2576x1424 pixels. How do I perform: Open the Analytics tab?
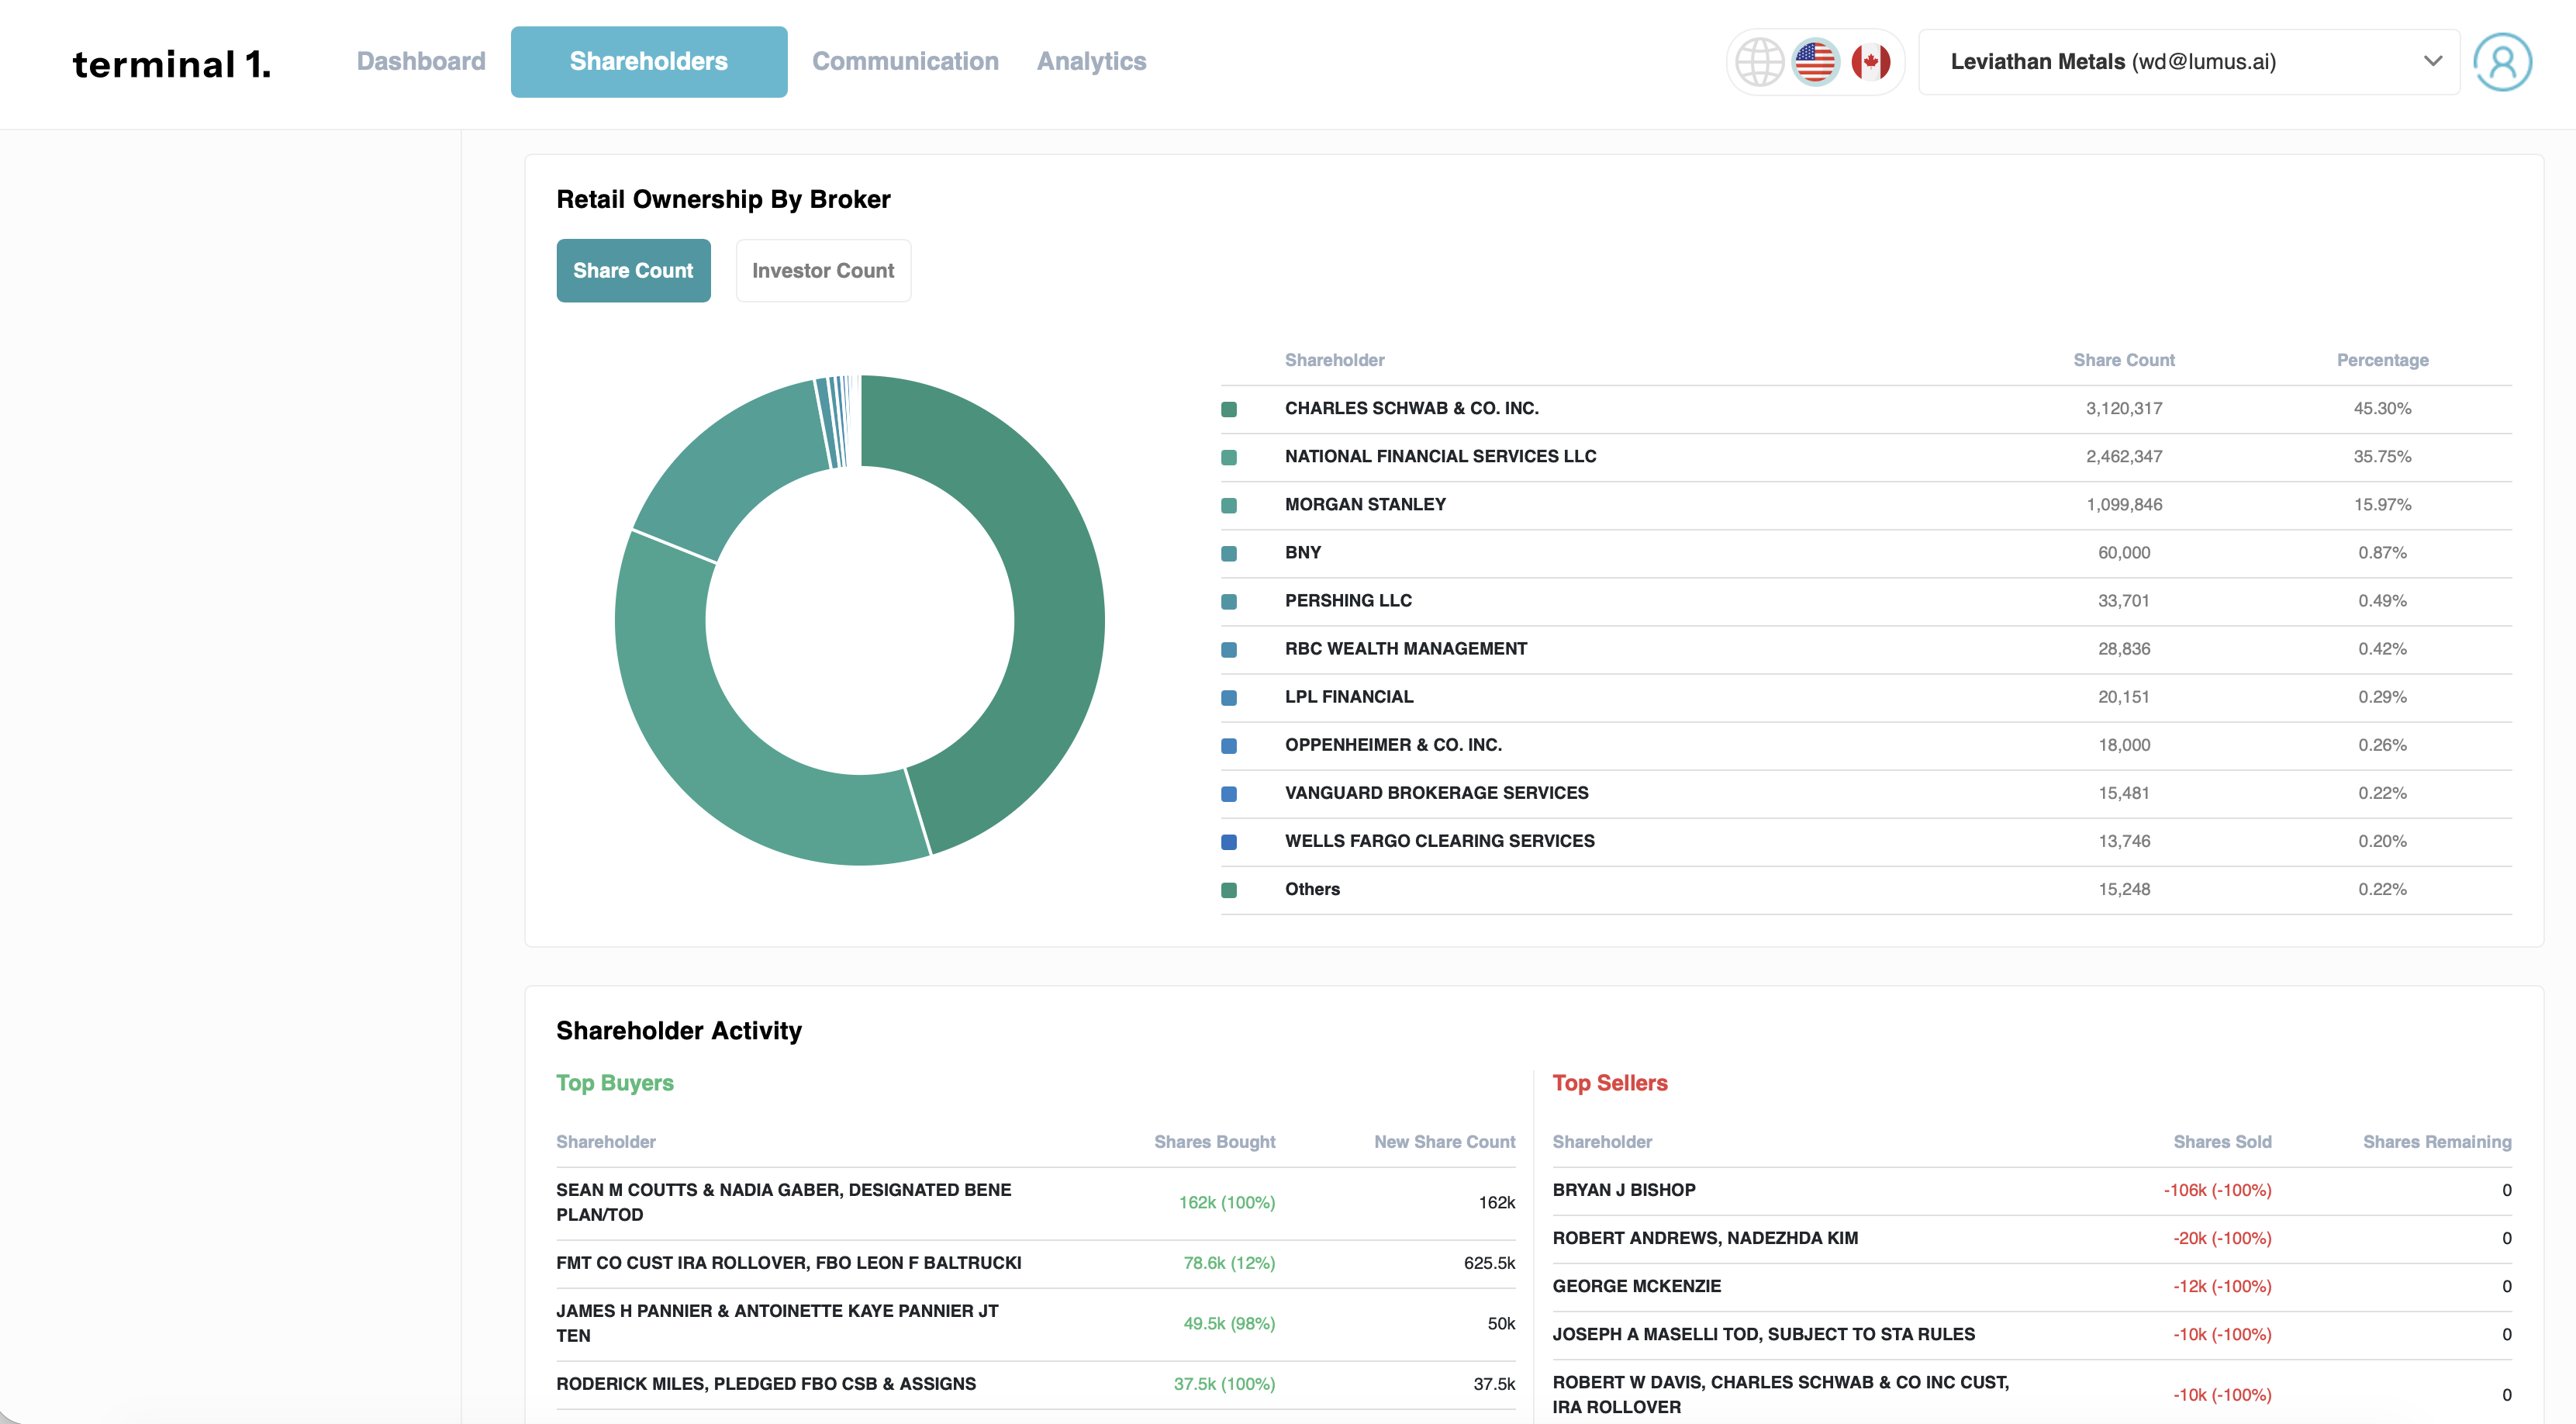pos(1091,61)
